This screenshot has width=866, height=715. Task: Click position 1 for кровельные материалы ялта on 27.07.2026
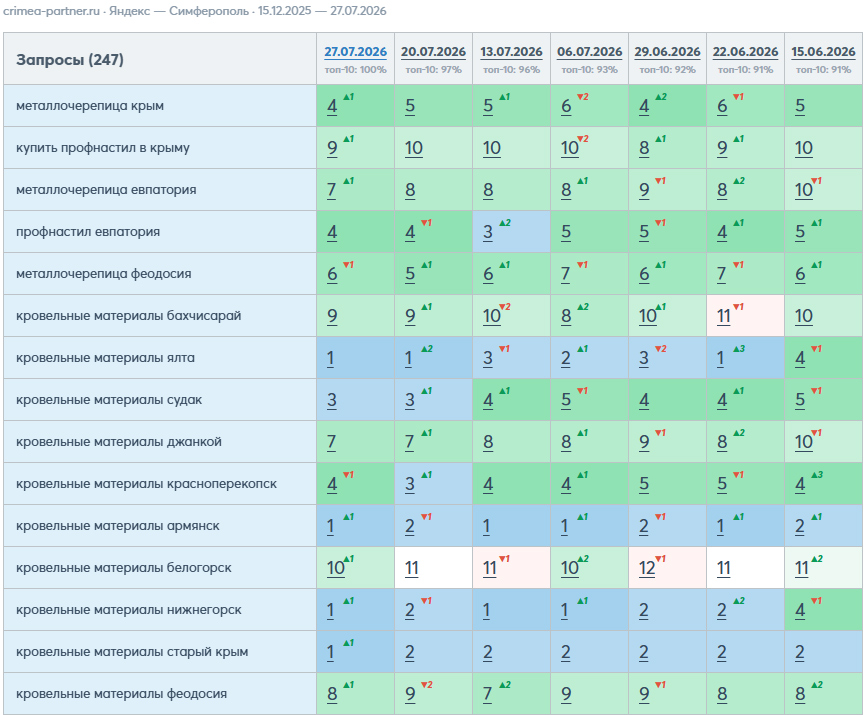coord(330,358)
